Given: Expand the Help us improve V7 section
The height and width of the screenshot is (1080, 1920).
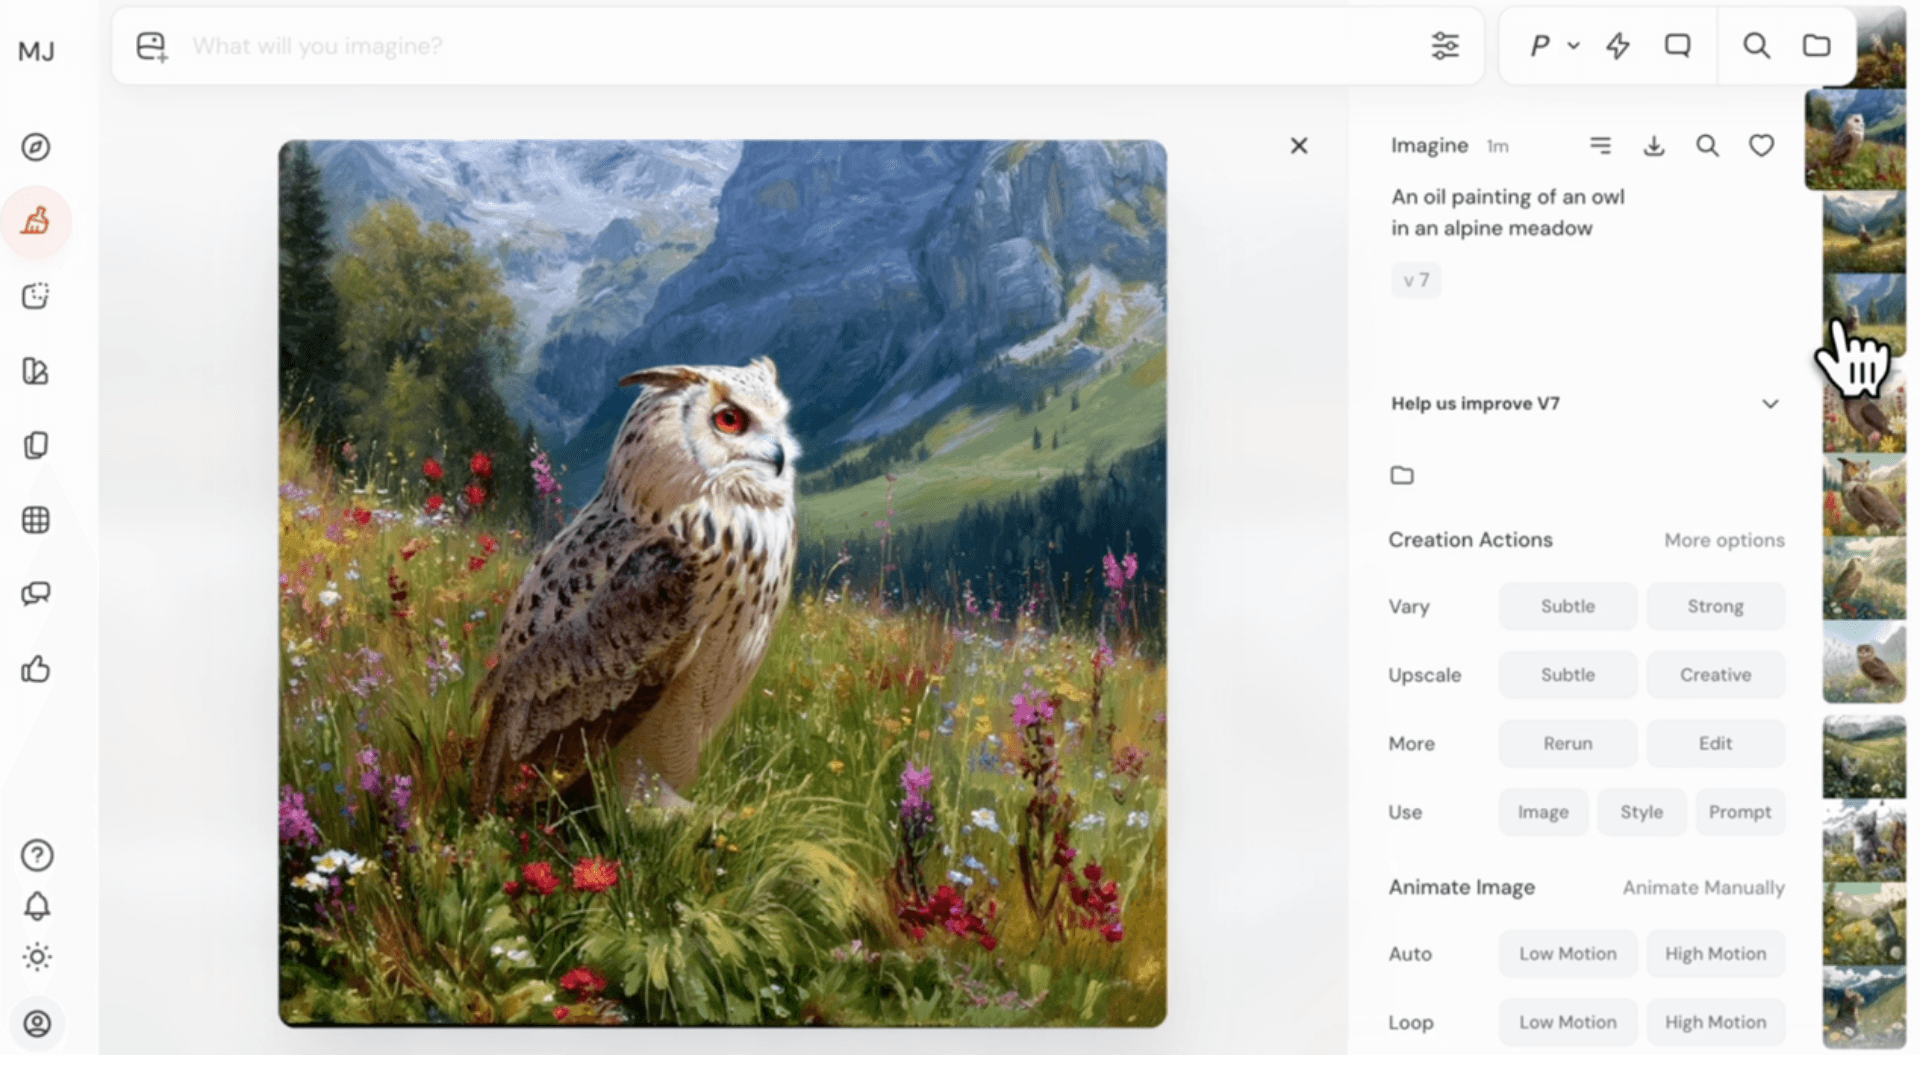Looking at the screenshot, I should pos(1585,404).
